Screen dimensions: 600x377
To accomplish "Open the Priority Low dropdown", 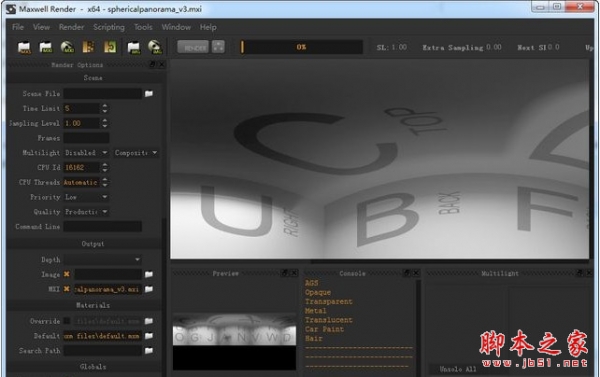I will click(x=86, y=197).
